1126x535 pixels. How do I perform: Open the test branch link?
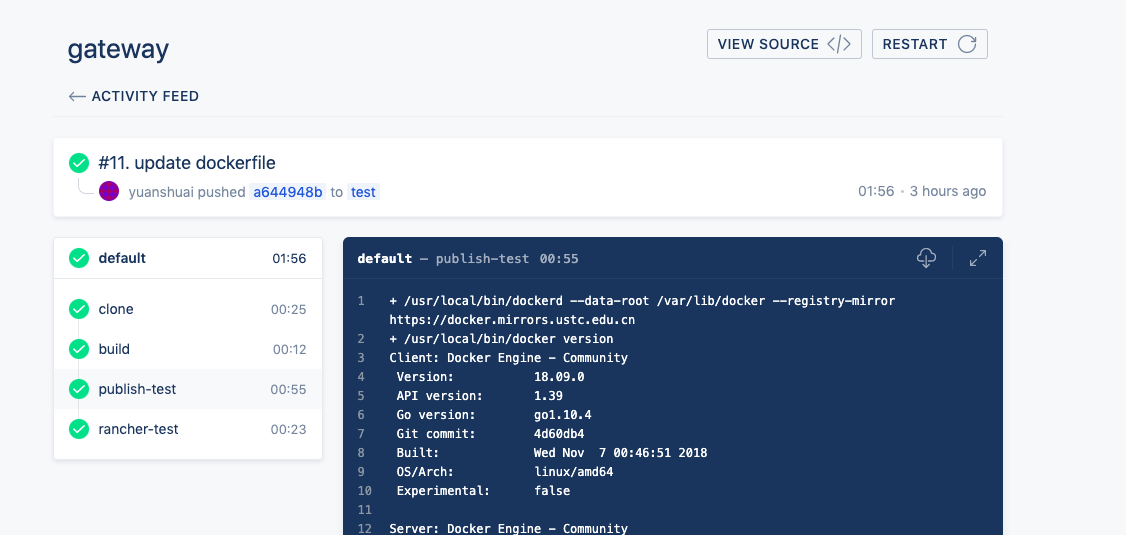[x=363, y=192]
